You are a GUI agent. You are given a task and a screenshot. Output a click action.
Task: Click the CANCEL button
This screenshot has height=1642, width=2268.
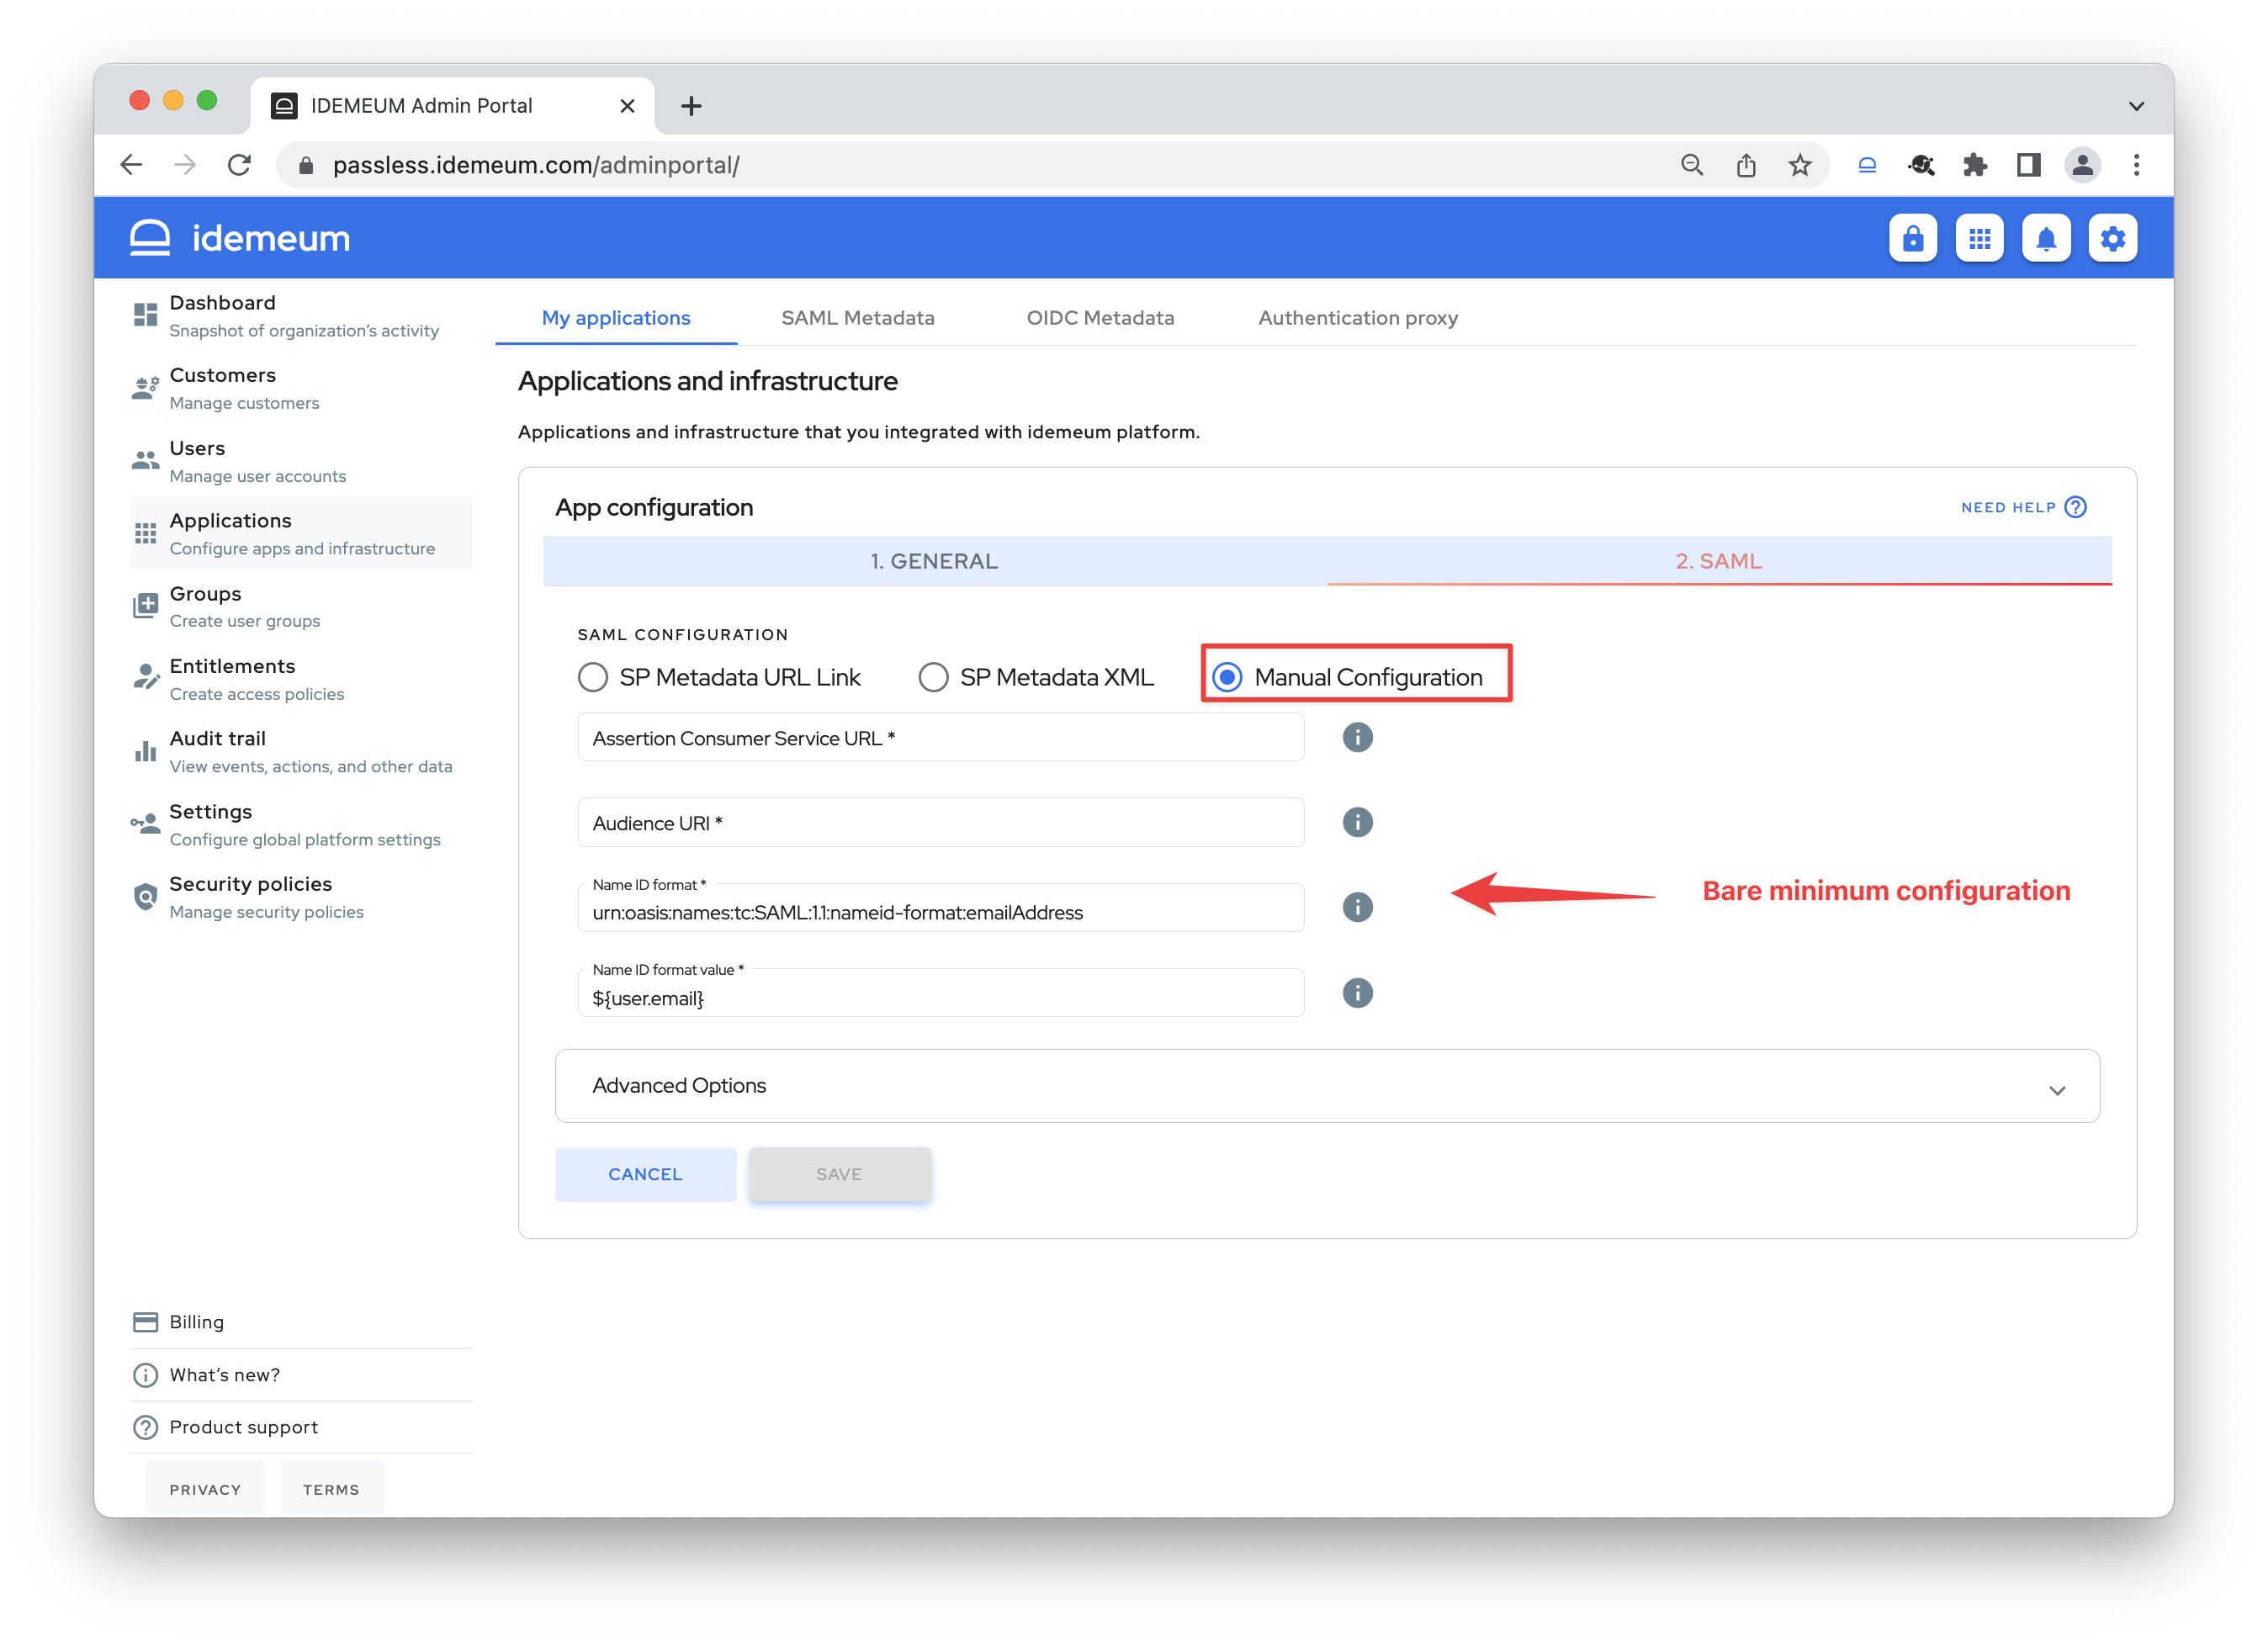[645, 1174]
